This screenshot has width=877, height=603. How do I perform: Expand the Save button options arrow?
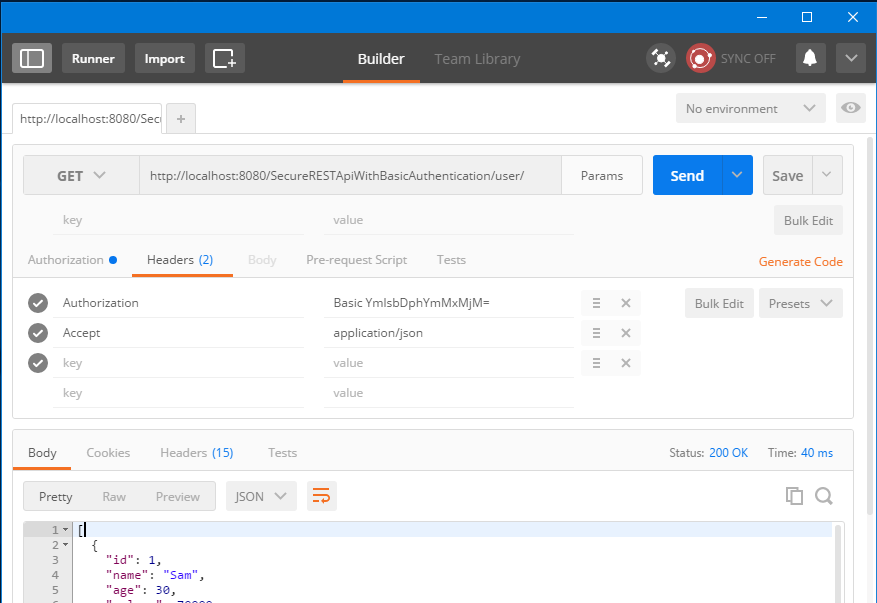coord(827,175)
